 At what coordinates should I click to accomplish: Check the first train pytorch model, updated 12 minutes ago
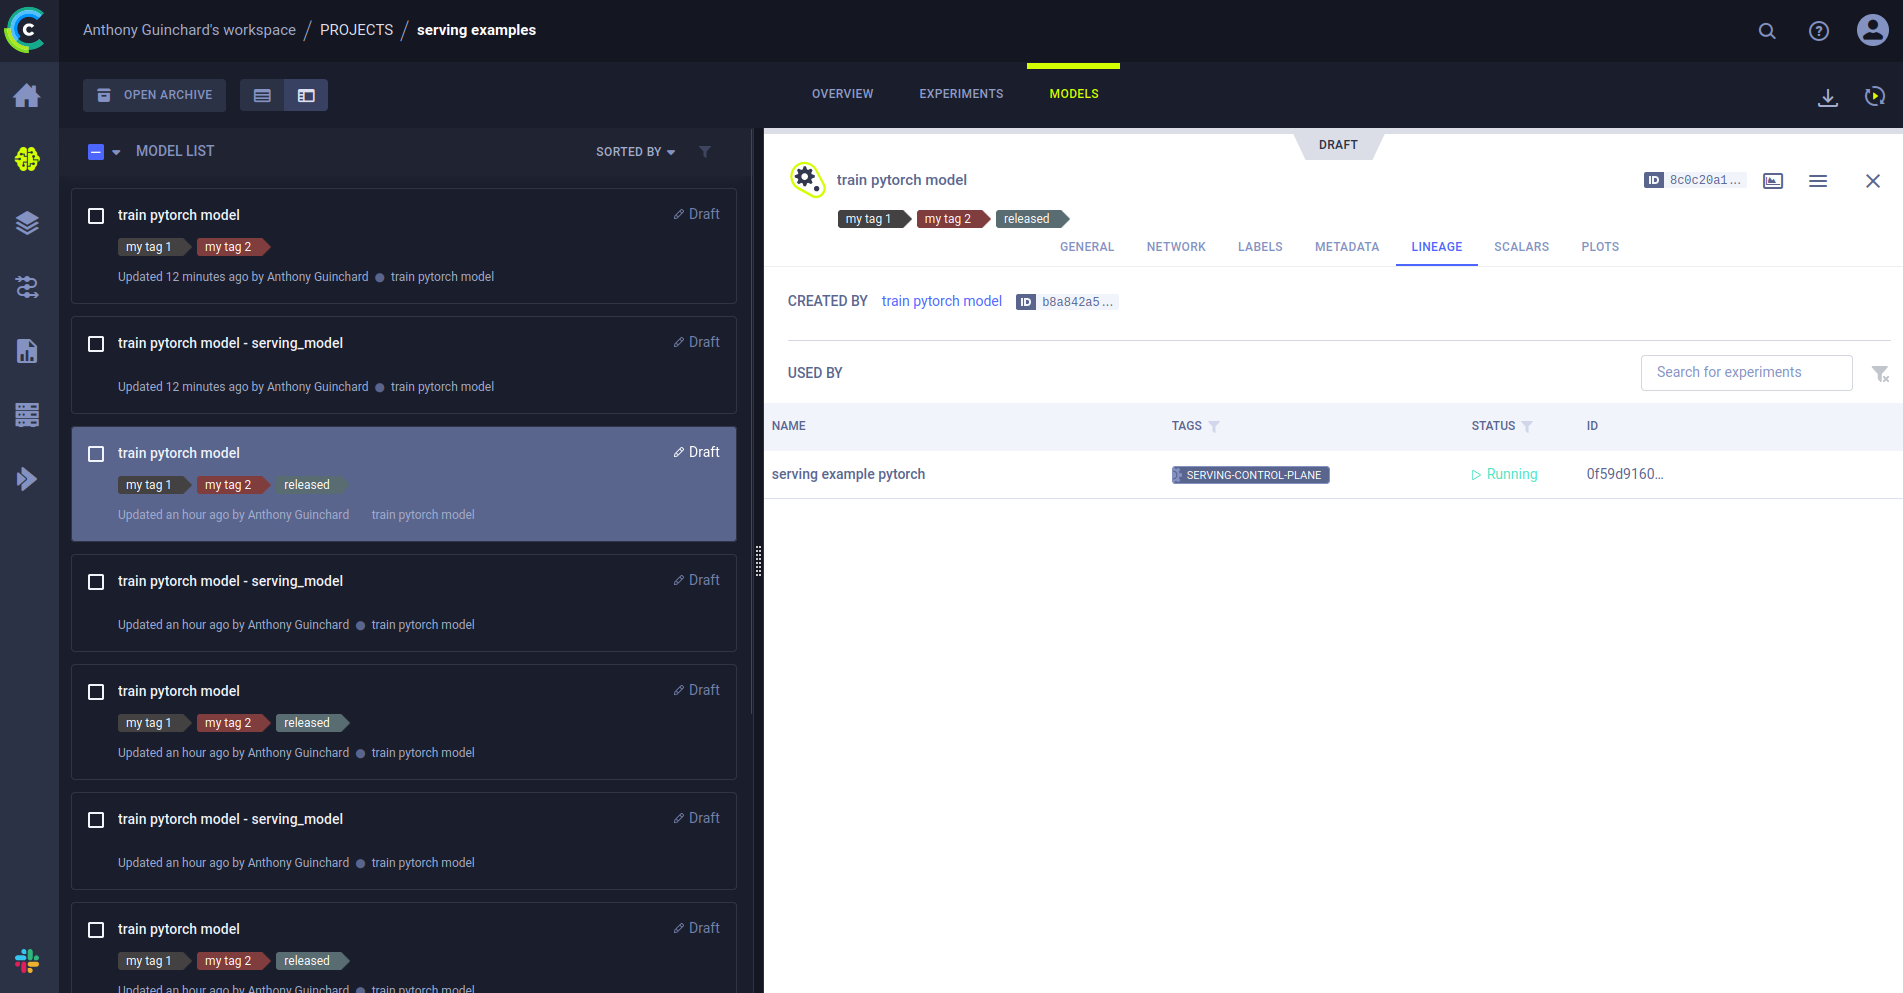pos(96,216)
